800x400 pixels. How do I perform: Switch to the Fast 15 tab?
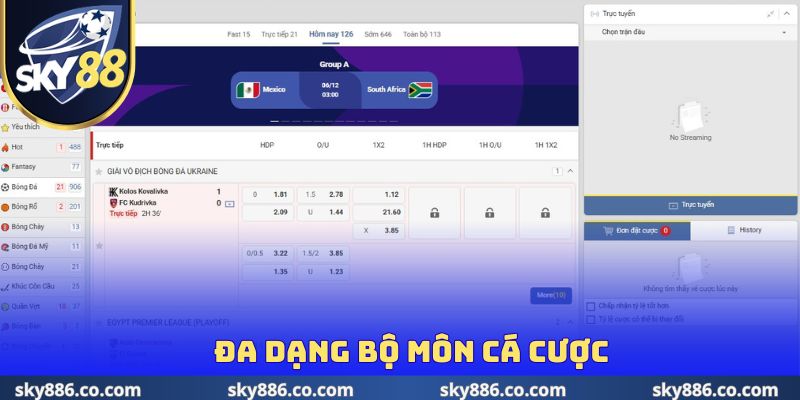[x=239, y=34]
